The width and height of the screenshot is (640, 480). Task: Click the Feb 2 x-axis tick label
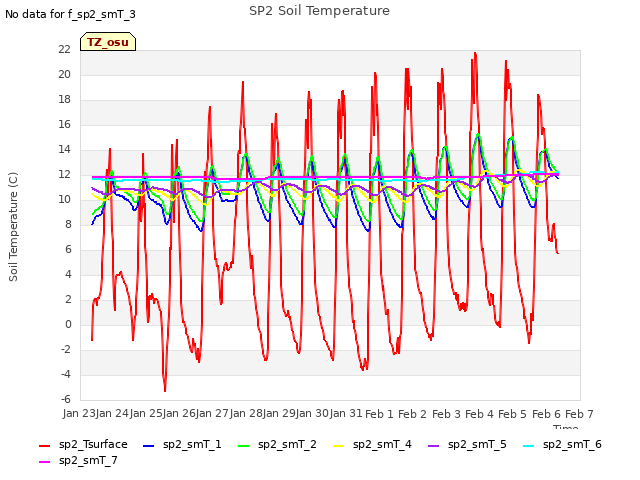(412, 414)
